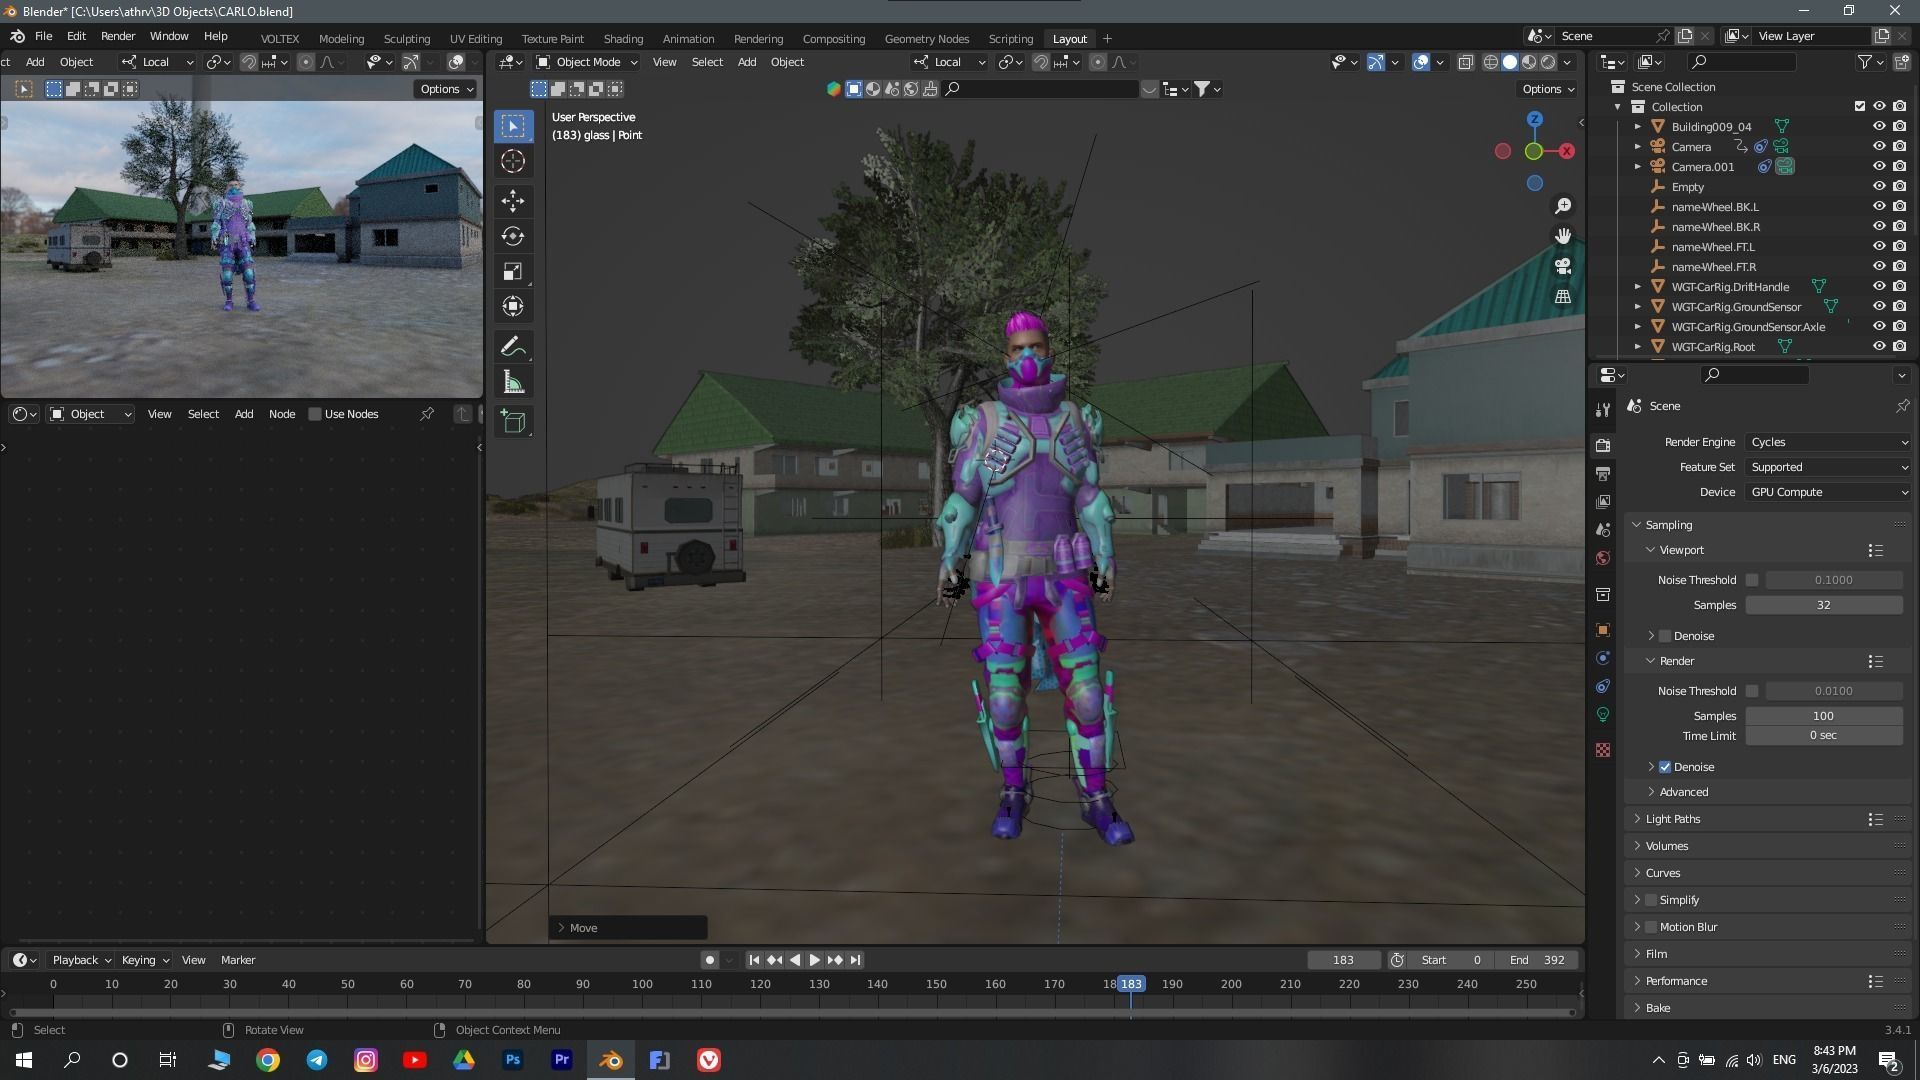Viewport: 1920px width, 1080px height.
Task: Hide Building009_04 in viewport via eye icon
Action: click(x=1879, y=126)
